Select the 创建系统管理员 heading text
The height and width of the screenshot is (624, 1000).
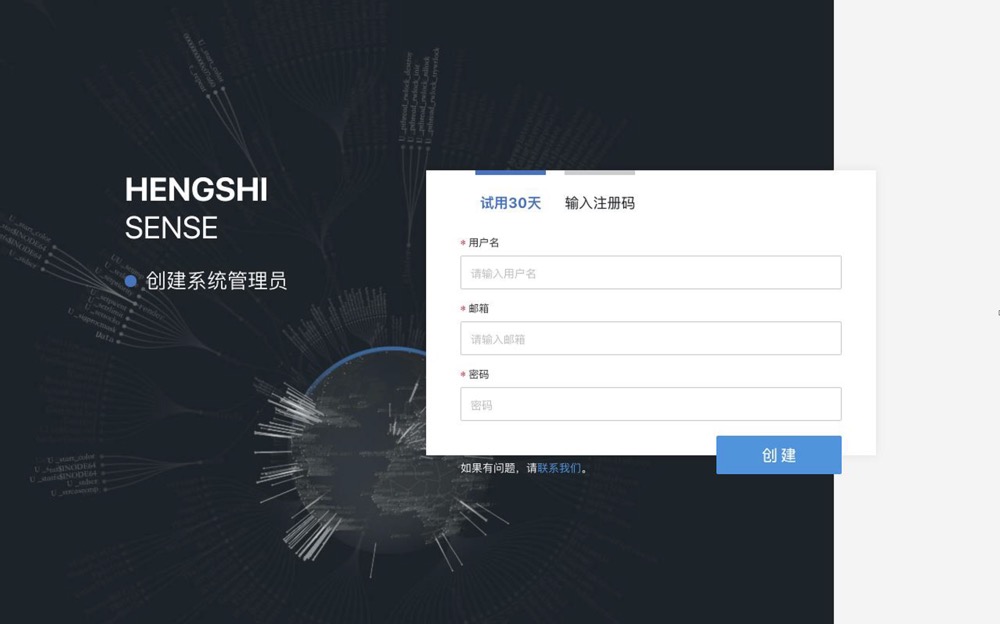(216, 281)
